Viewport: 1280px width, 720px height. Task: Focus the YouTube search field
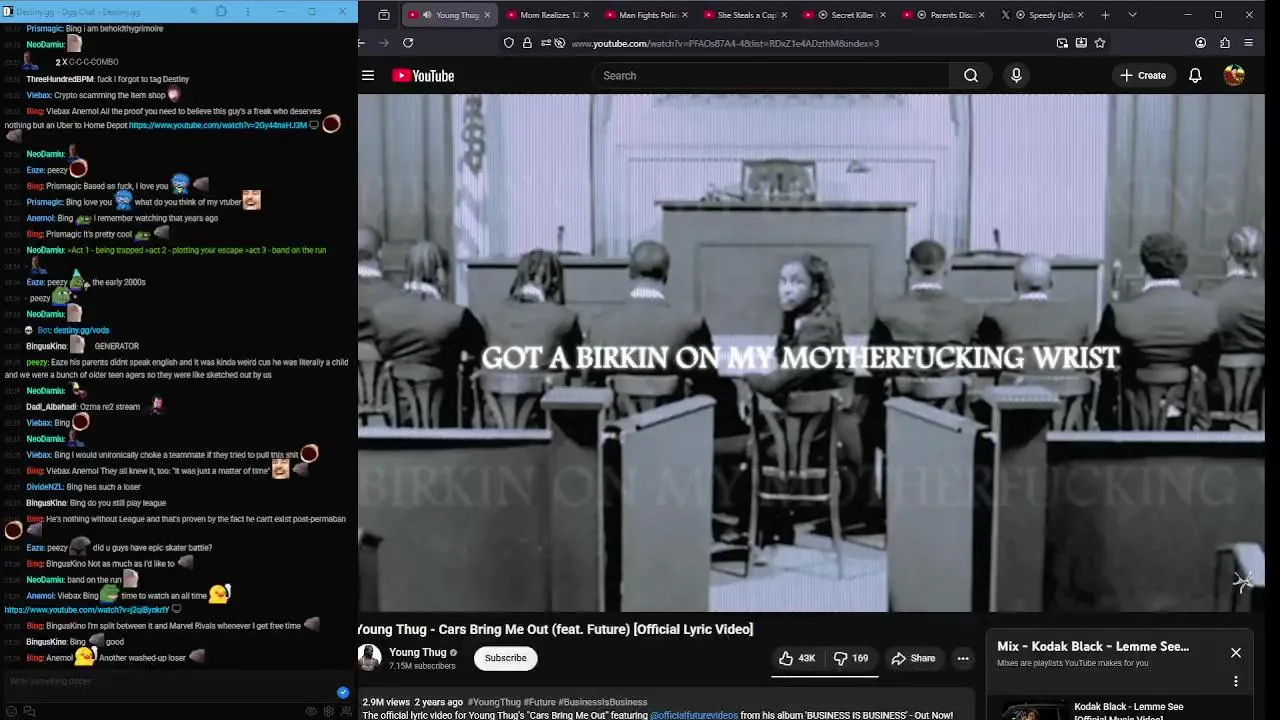[771, 76]
